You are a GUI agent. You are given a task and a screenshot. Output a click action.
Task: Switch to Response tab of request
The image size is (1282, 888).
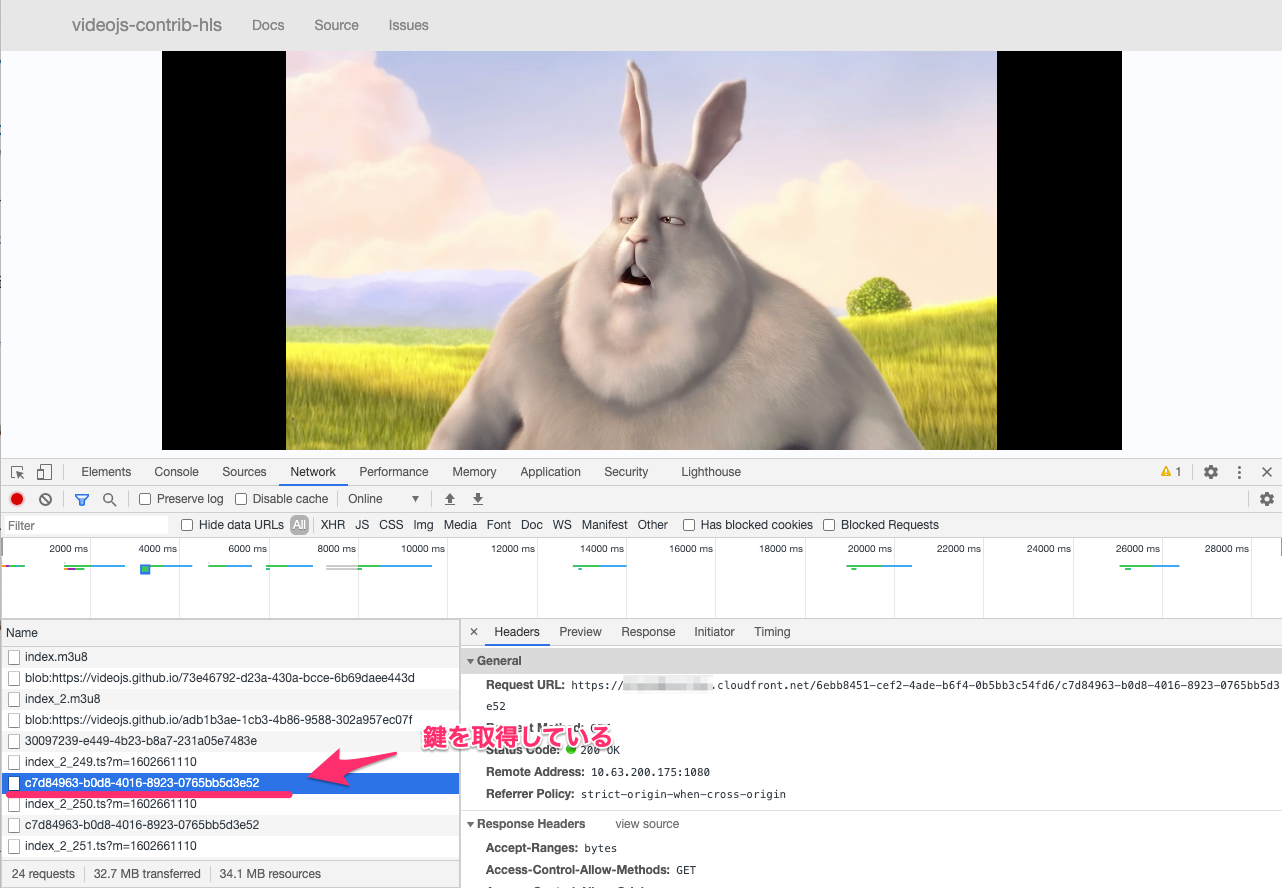[x=648, y=632]
